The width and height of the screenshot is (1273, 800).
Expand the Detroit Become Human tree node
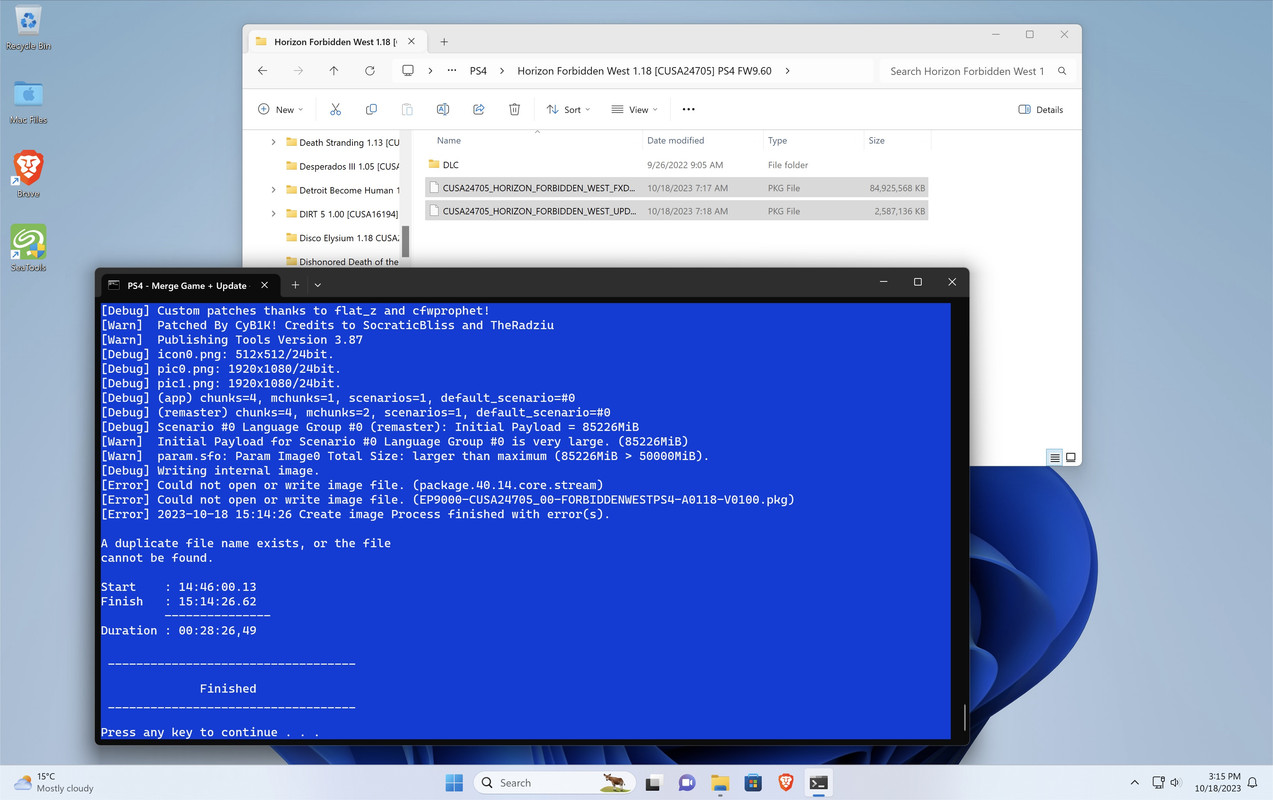(273, 190)
